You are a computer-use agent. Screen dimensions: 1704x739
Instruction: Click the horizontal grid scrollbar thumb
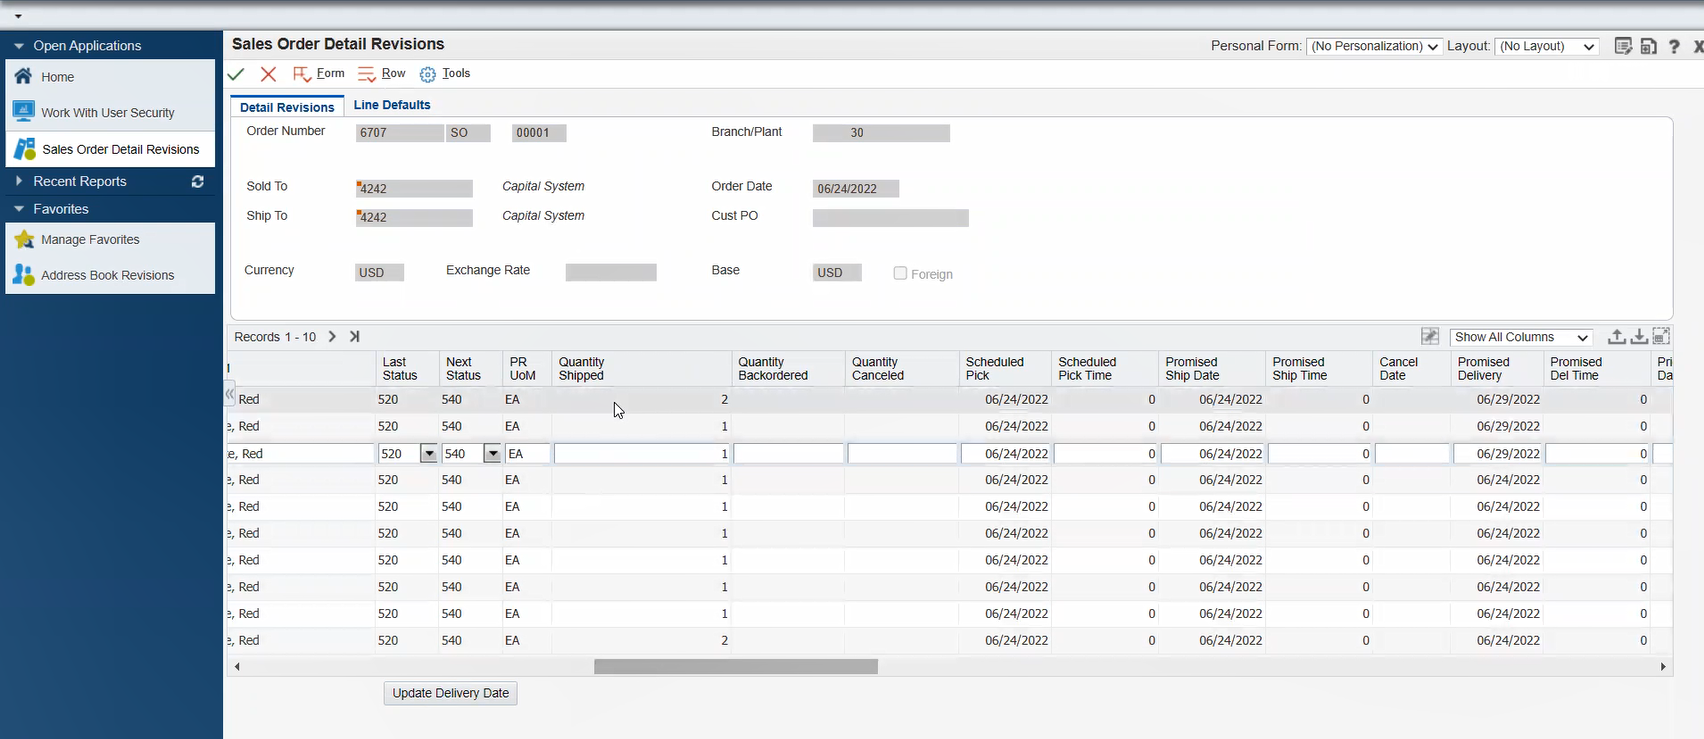(735, 667)
